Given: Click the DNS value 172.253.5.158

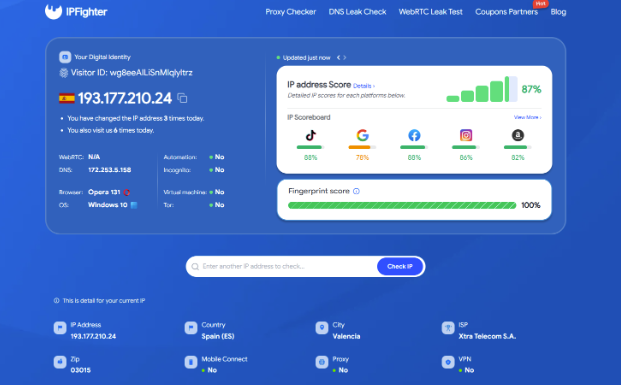Looking at the screenshot, I should pyautogui.click(x=109, y=170).
